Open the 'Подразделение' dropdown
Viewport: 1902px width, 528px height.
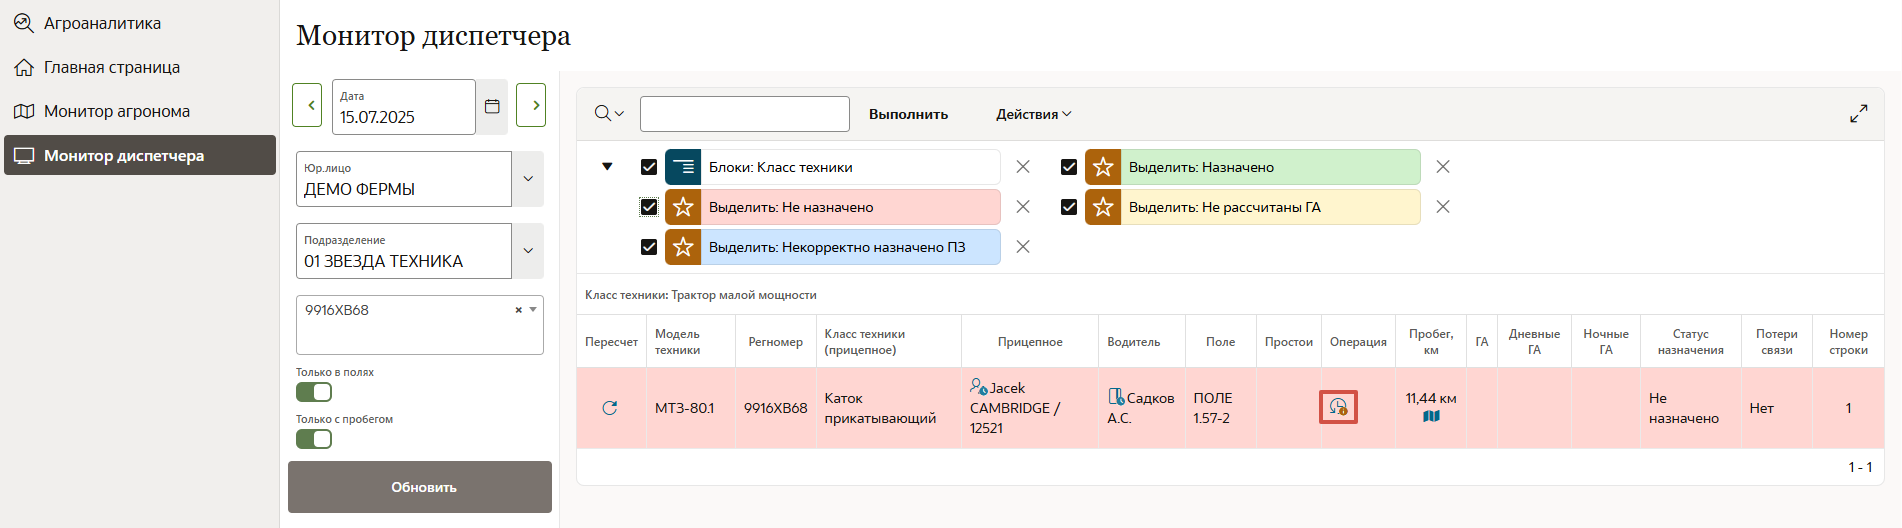click(x=528, y=251)
